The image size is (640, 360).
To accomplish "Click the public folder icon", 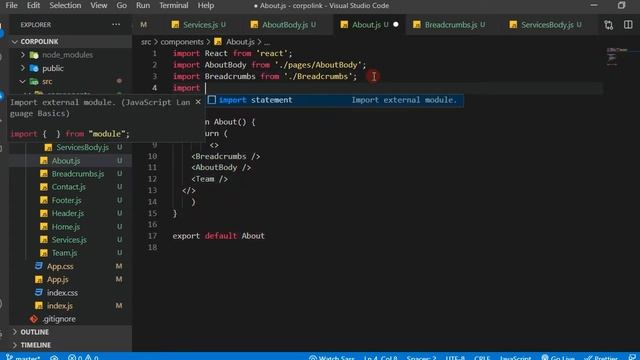I will click(x=34, y=68).
